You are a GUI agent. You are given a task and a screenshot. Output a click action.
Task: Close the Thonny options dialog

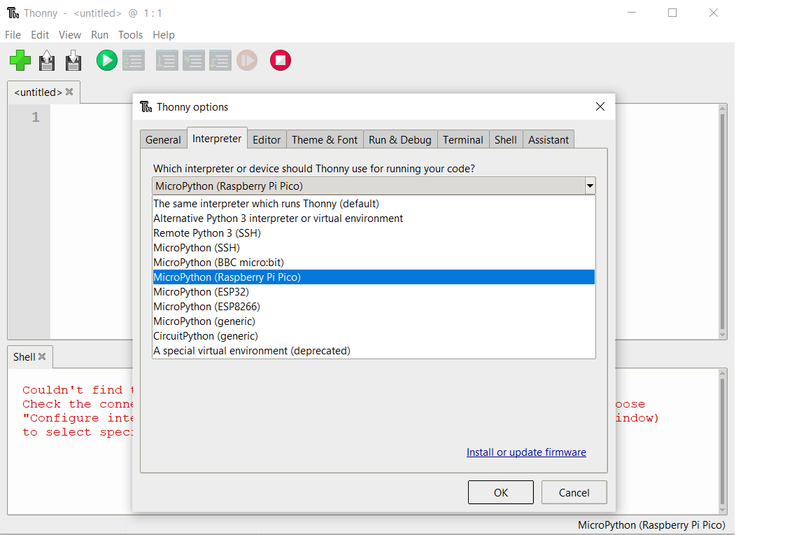[x=600, y=106]
